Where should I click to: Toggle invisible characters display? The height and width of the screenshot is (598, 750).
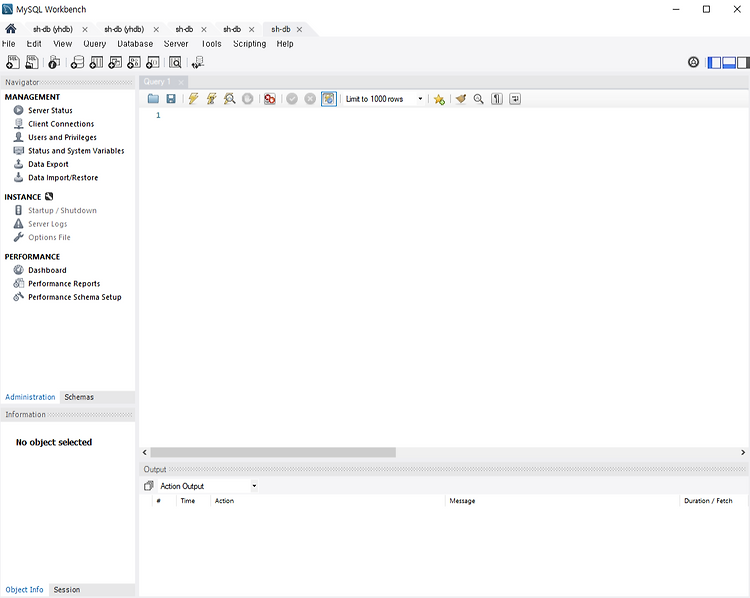coord(497,99)
